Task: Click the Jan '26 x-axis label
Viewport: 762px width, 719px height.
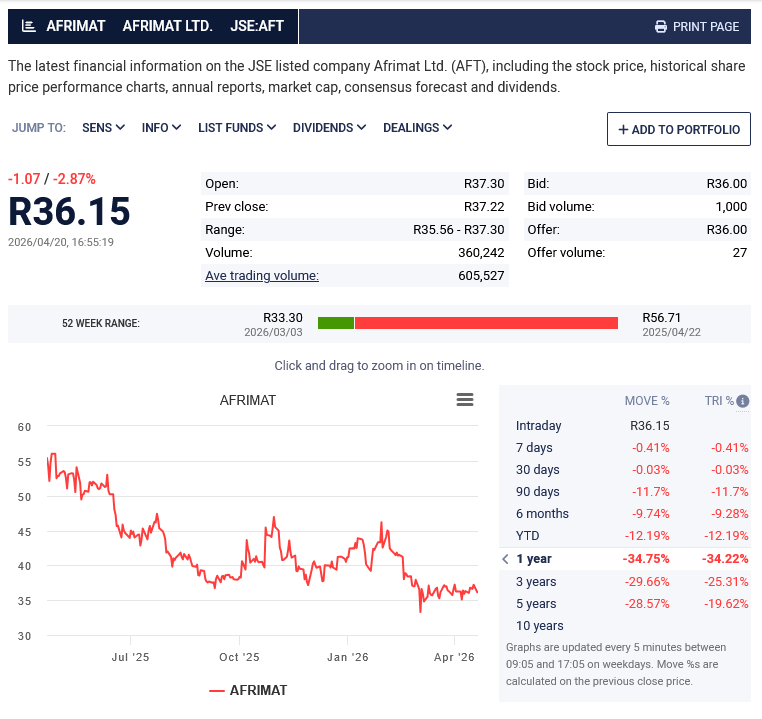Action: pyautogui.click(x=348, y=657)
